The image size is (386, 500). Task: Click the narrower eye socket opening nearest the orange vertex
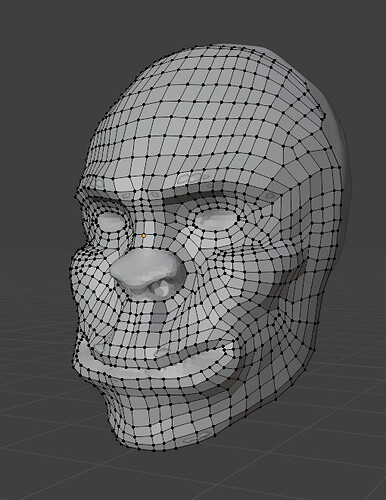[112, 221]
